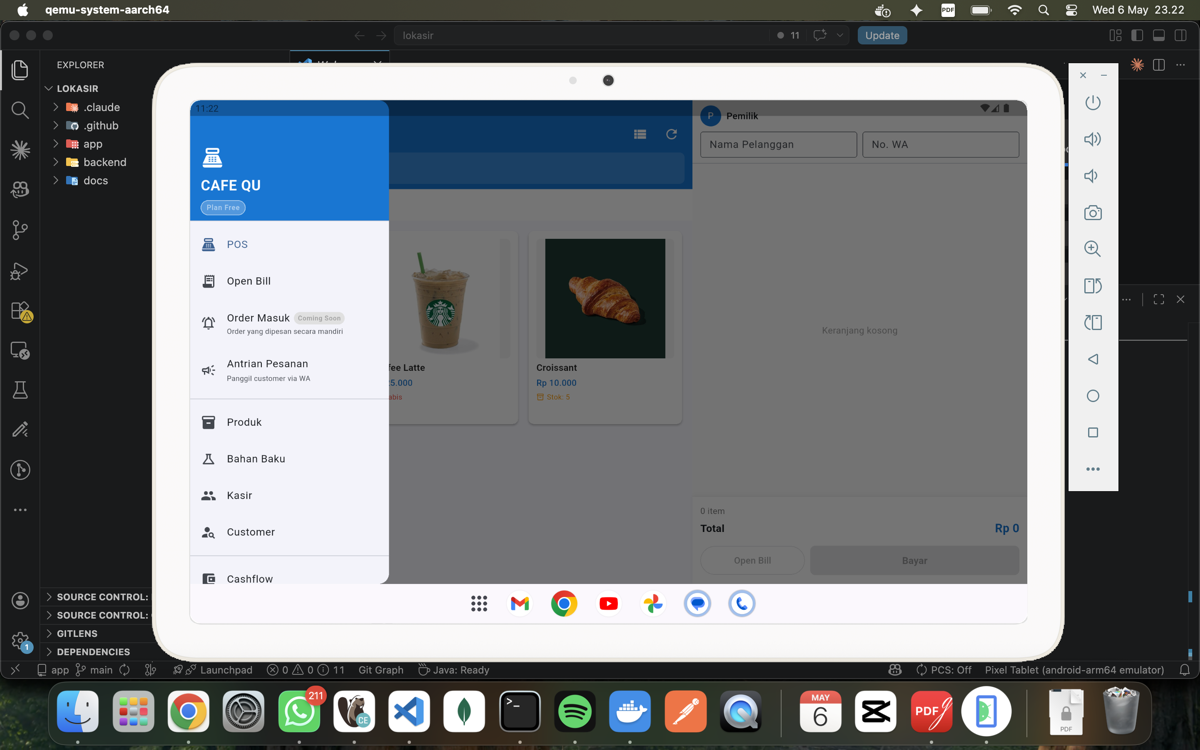
Task: Open WhatsApp from the macOS Dock
Action: pyautogui.click(x=299, y=712)
